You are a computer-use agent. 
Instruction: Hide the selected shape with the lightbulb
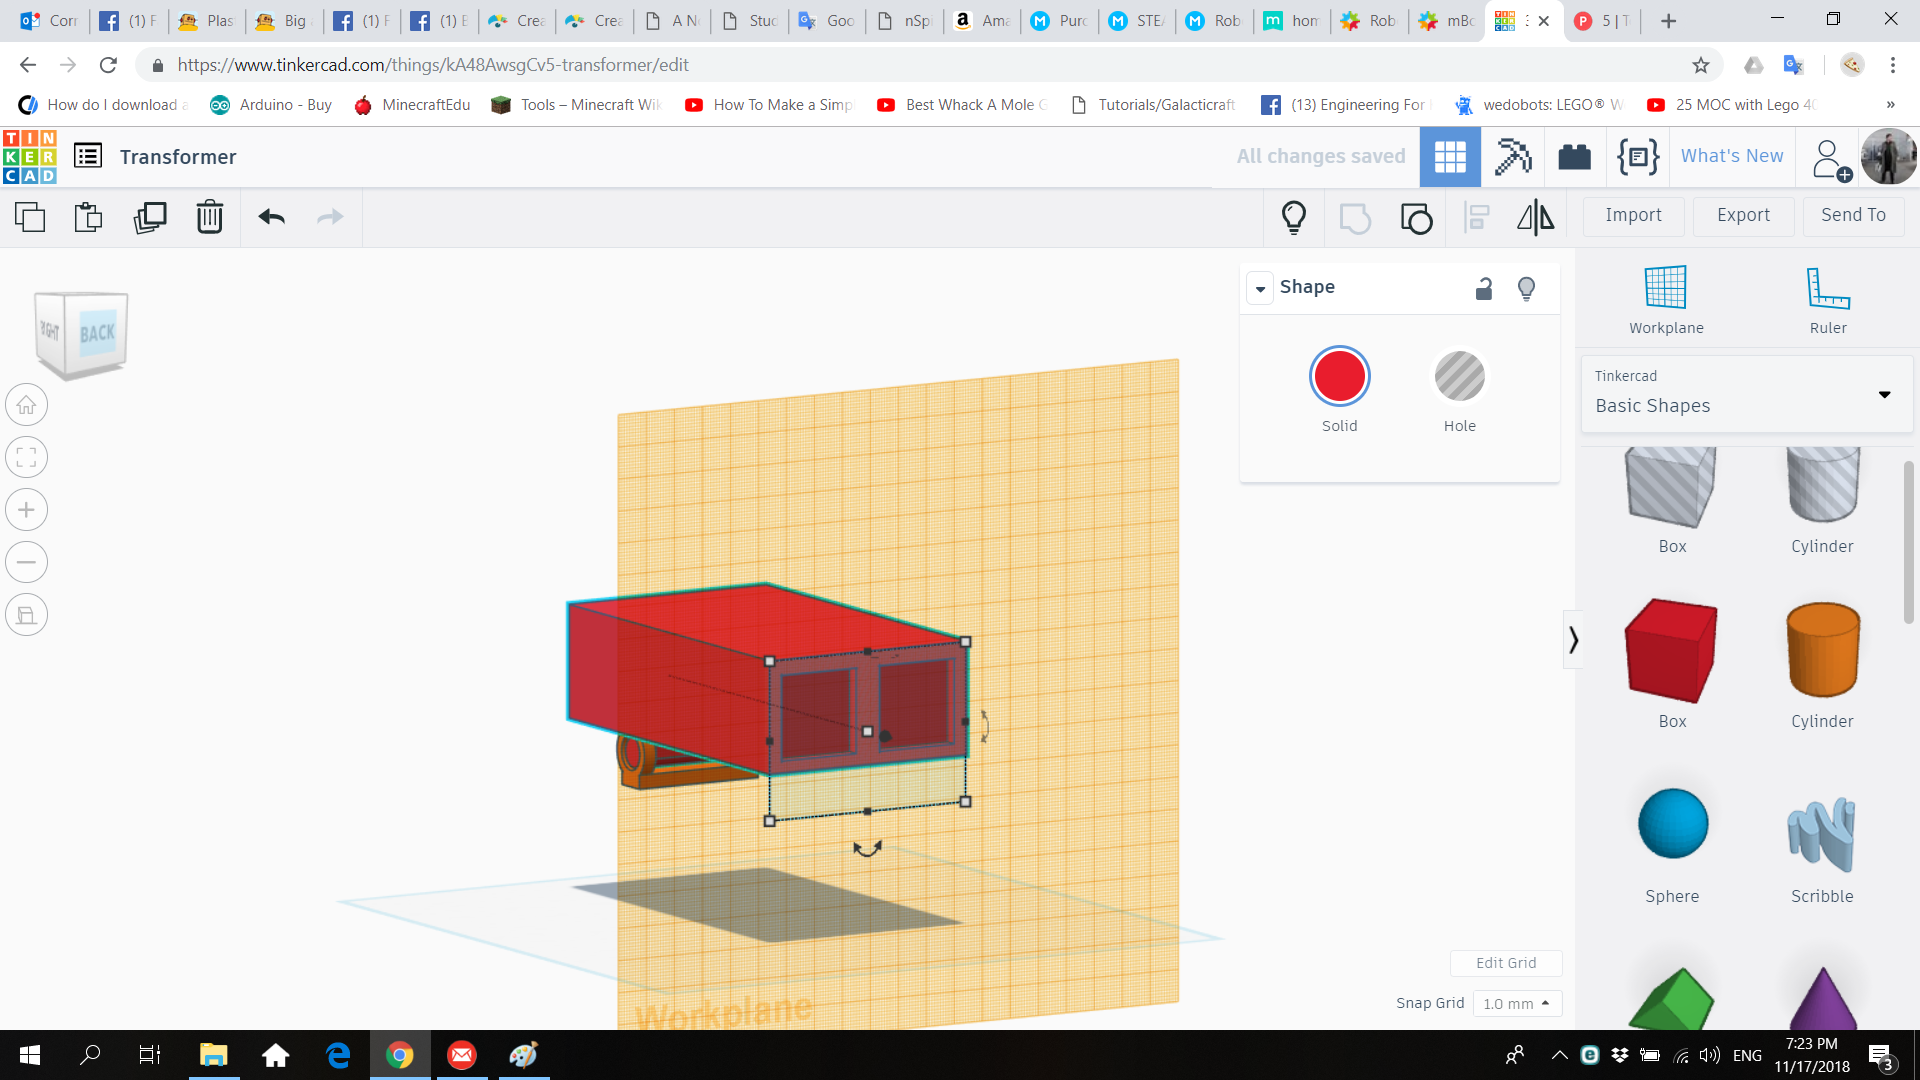1526,289
